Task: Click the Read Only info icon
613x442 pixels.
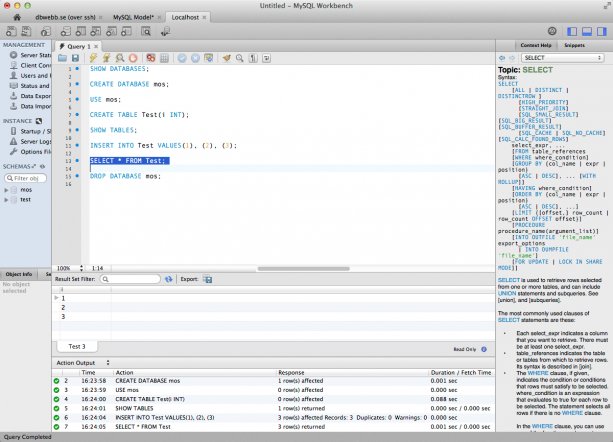Action: tap(484, 349)
